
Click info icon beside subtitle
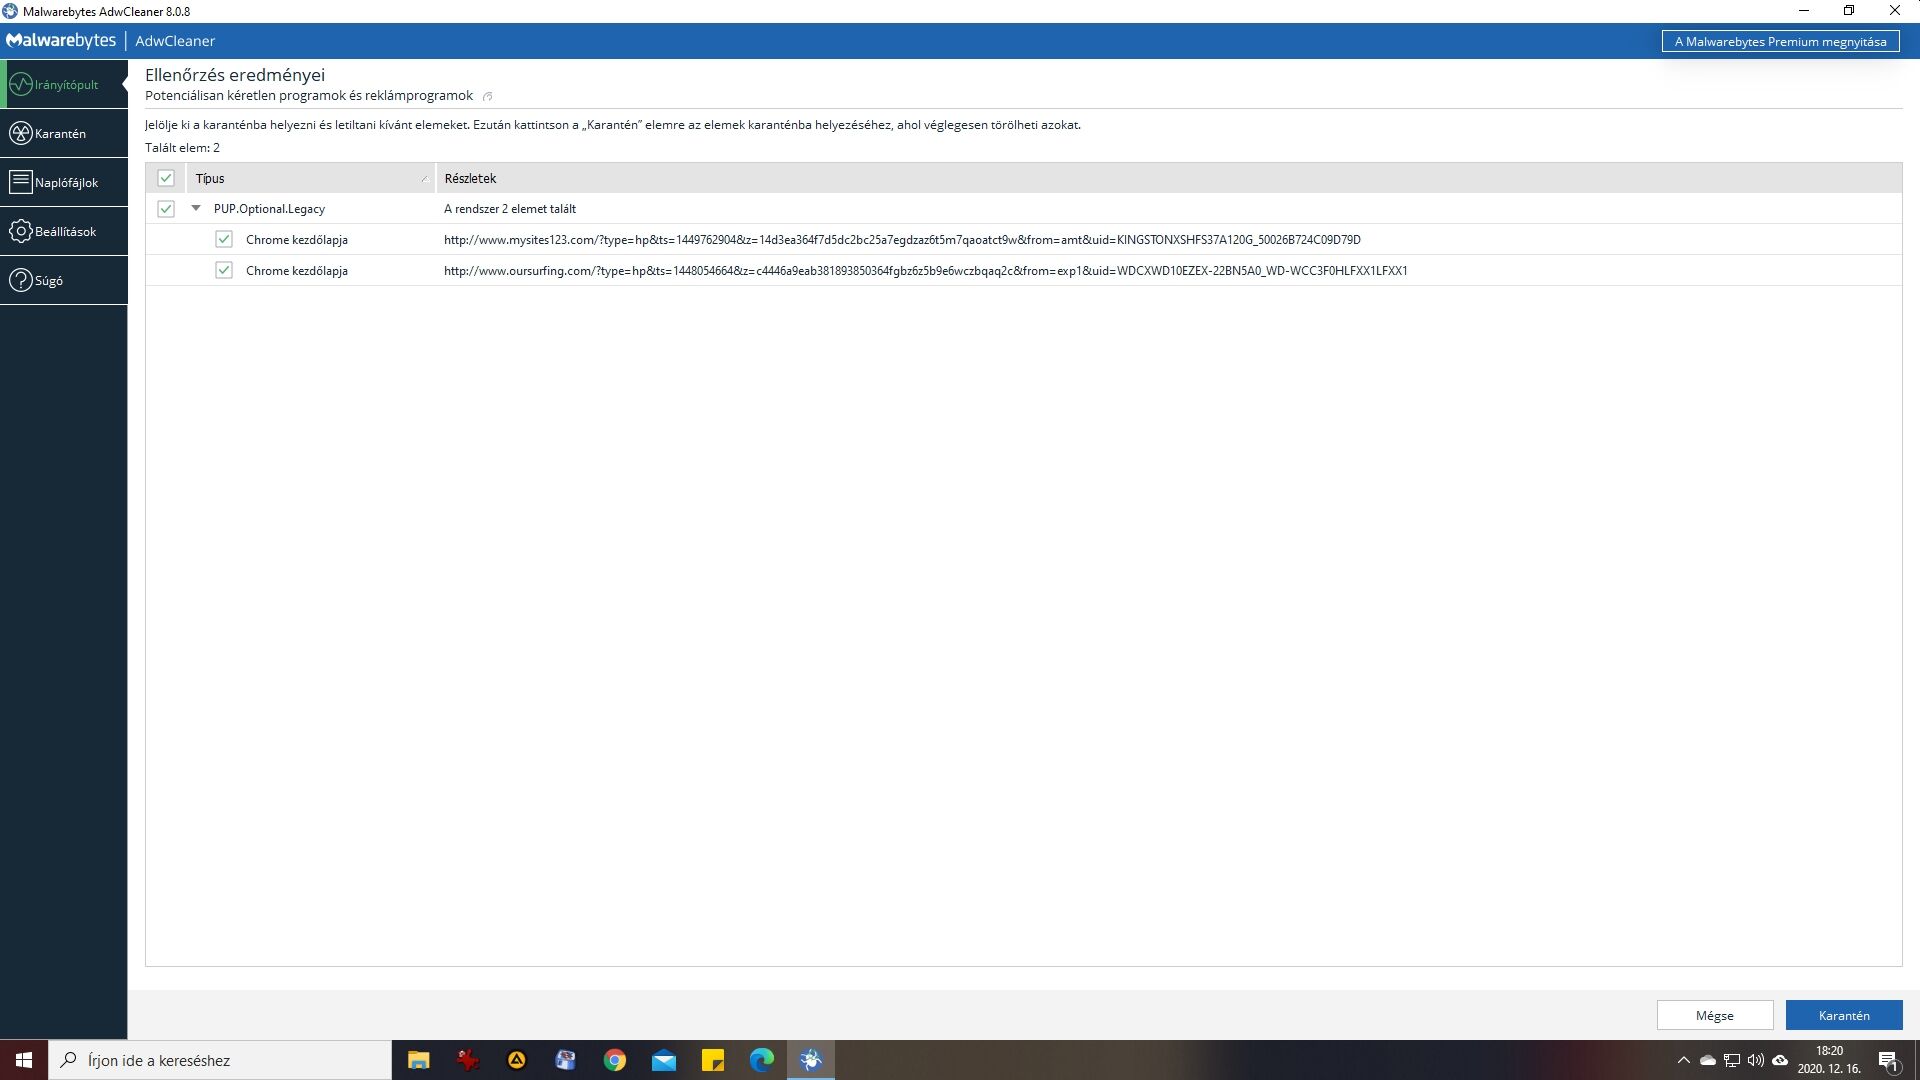(x=488, y=97)
